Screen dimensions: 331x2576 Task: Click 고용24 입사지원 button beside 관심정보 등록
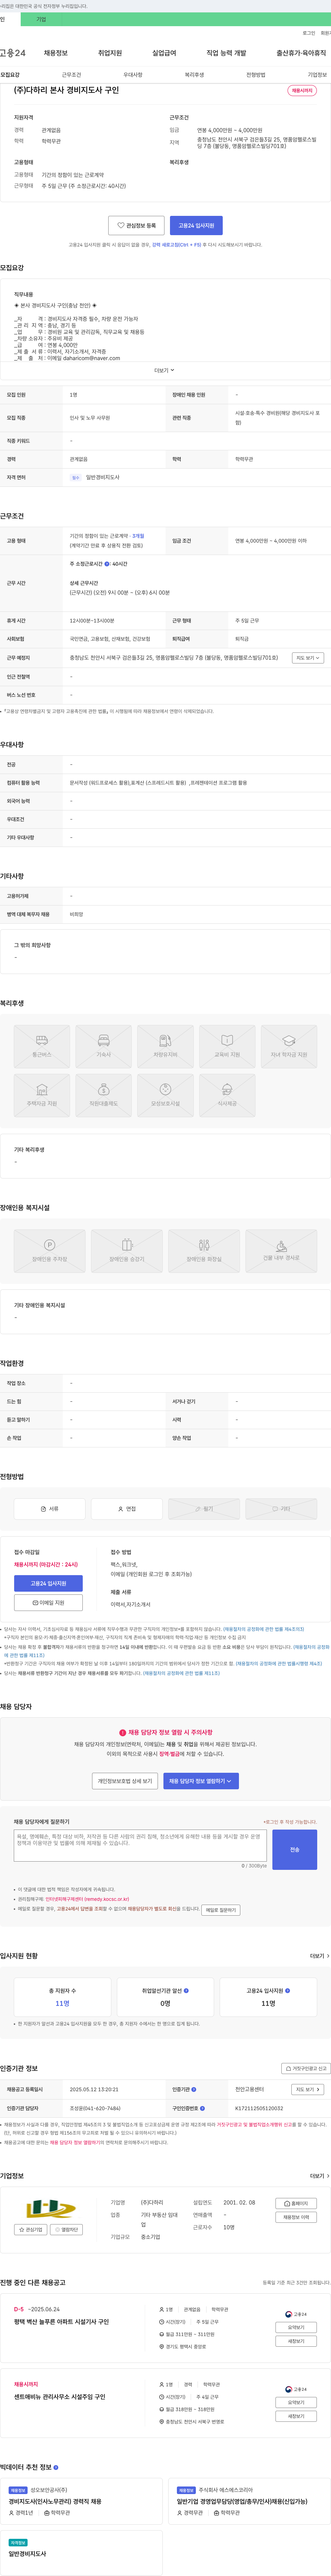pyautogui.click(x=196, y=226)
